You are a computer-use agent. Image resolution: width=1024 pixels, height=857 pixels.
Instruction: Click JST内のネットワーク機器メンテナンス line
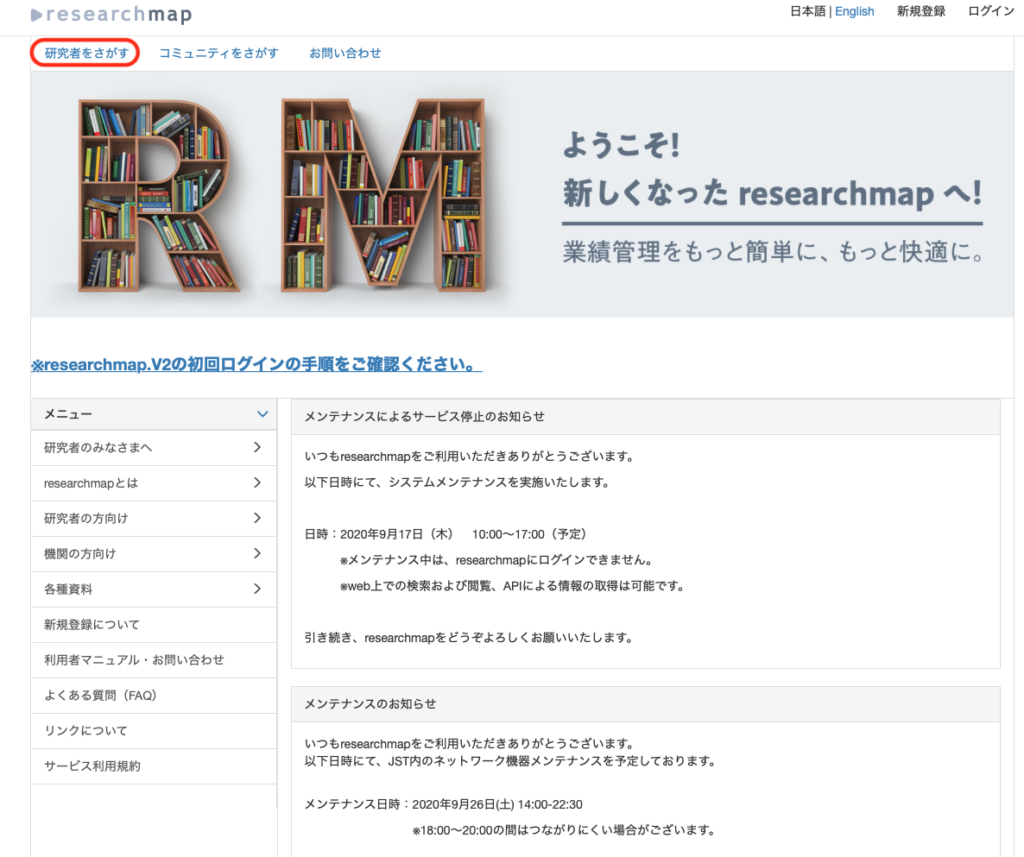click(x=510, y=761)
